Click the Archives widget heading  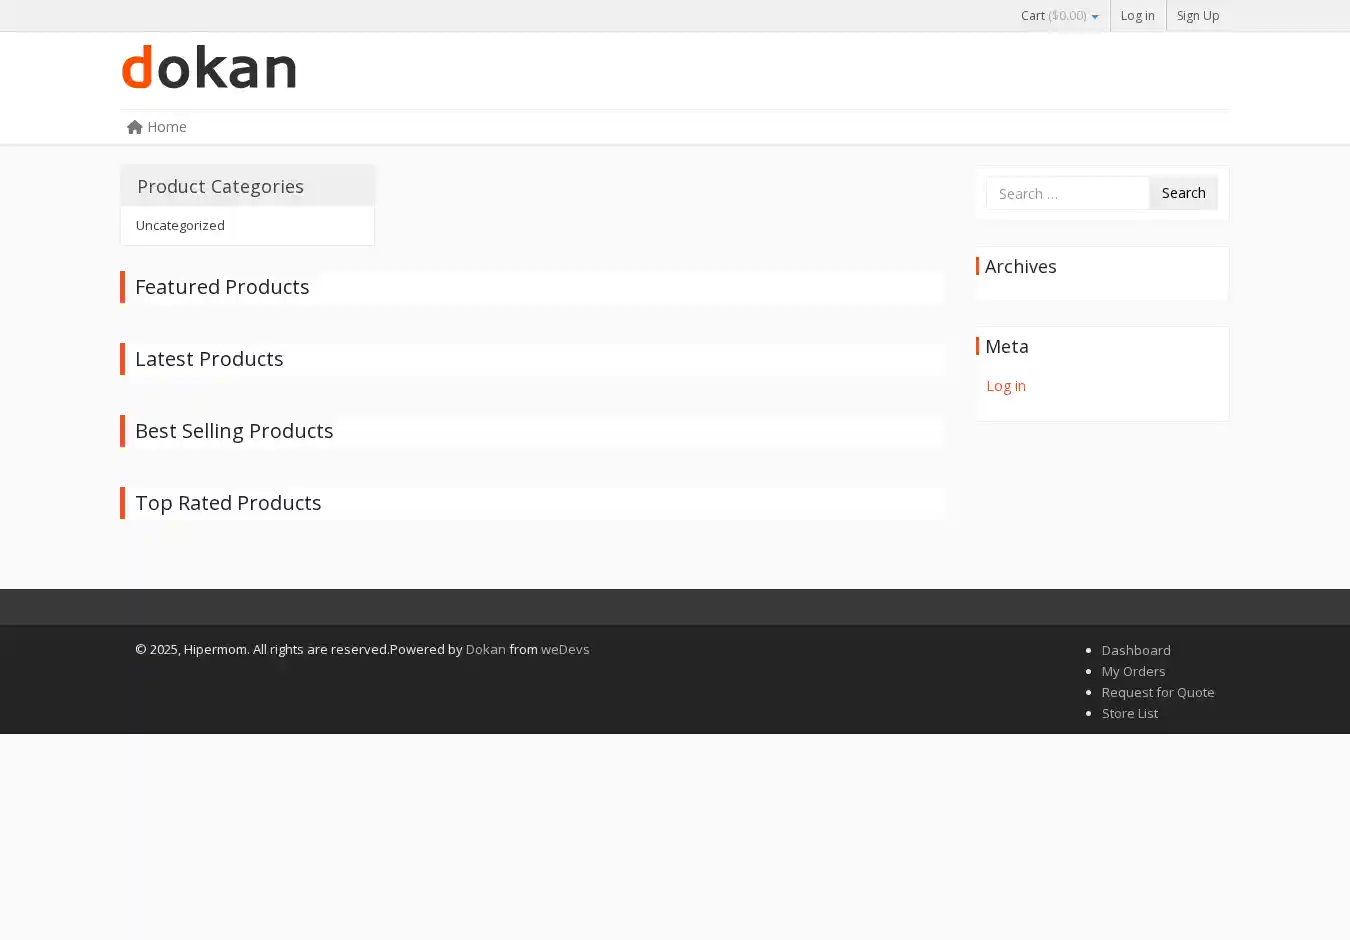coord(1020,267)
